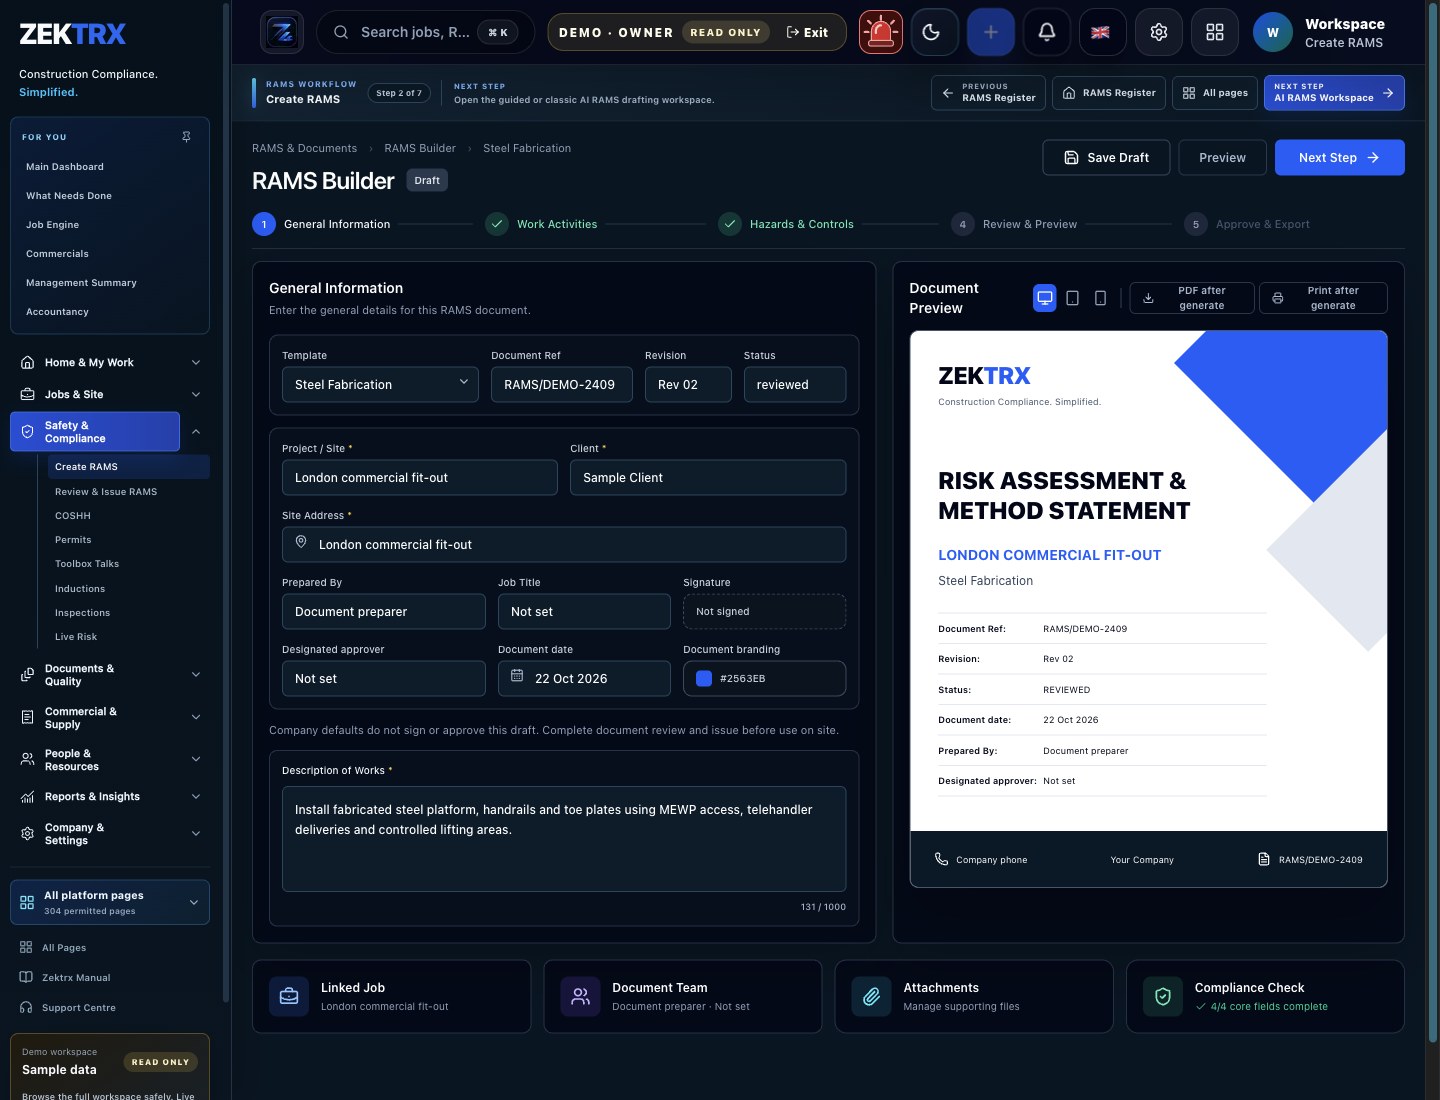Go to the Hazards & Controls step

click(x=786, y=224)
